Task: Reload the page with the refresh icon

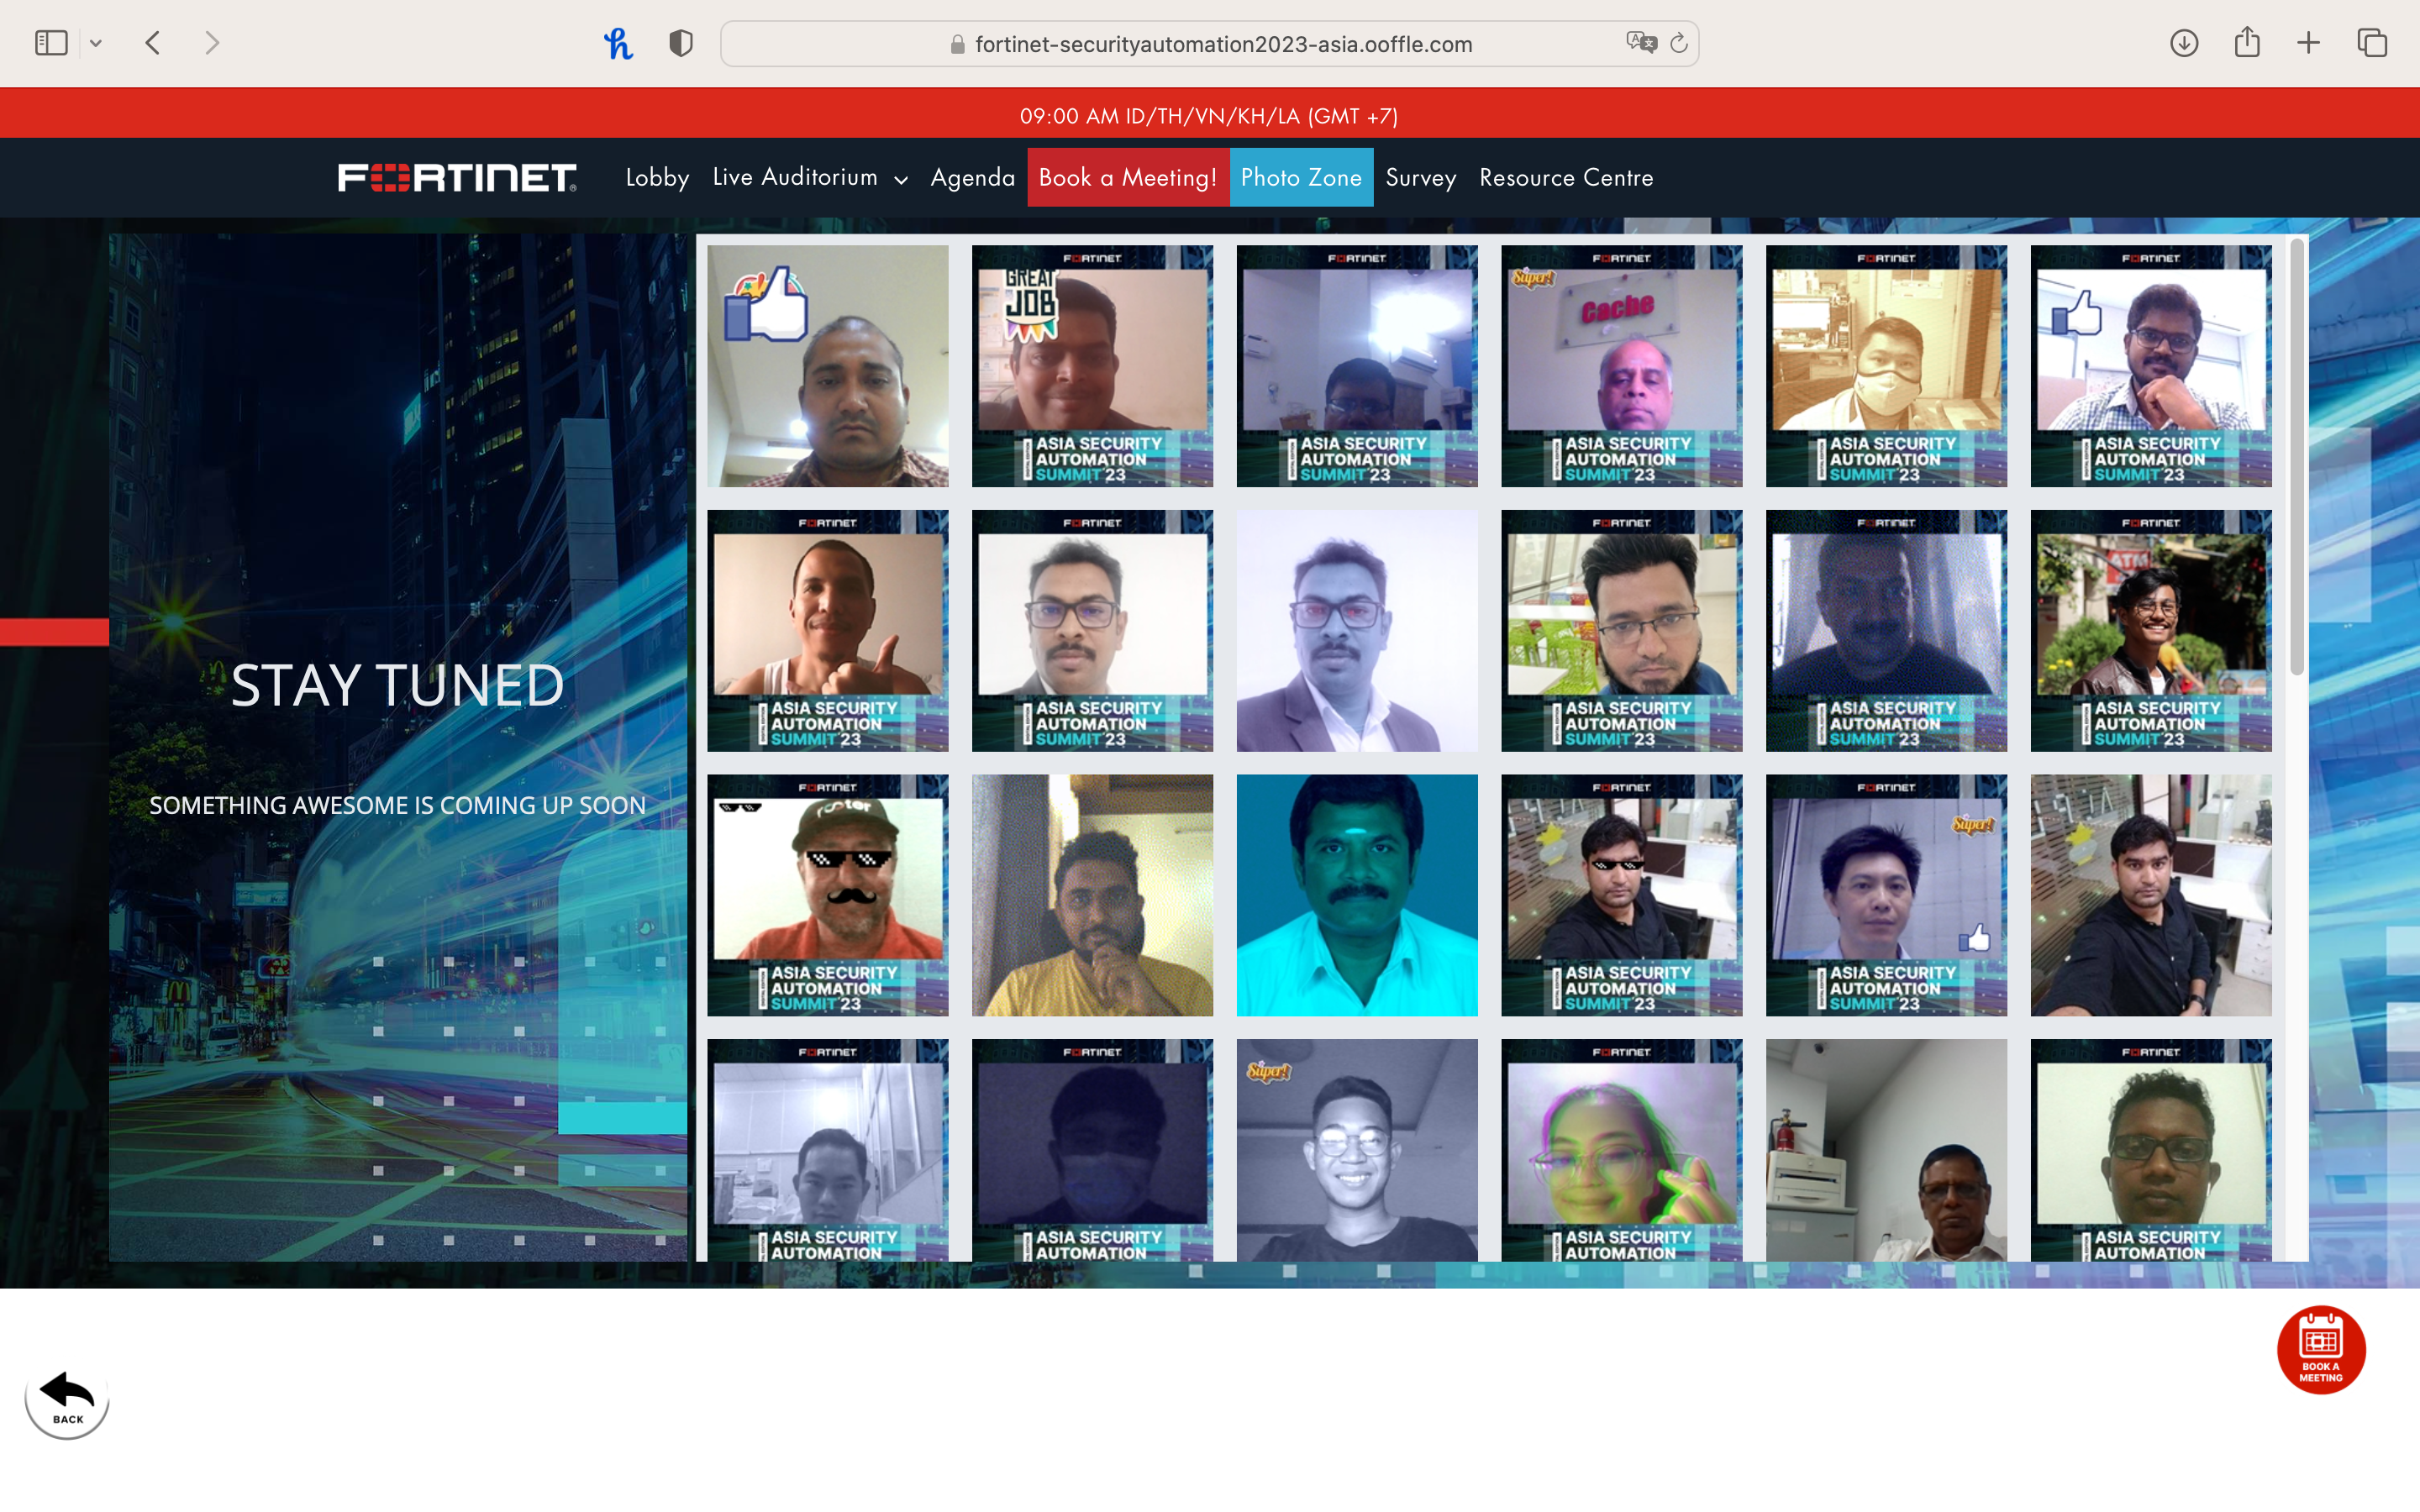Action: point(1679,43)
